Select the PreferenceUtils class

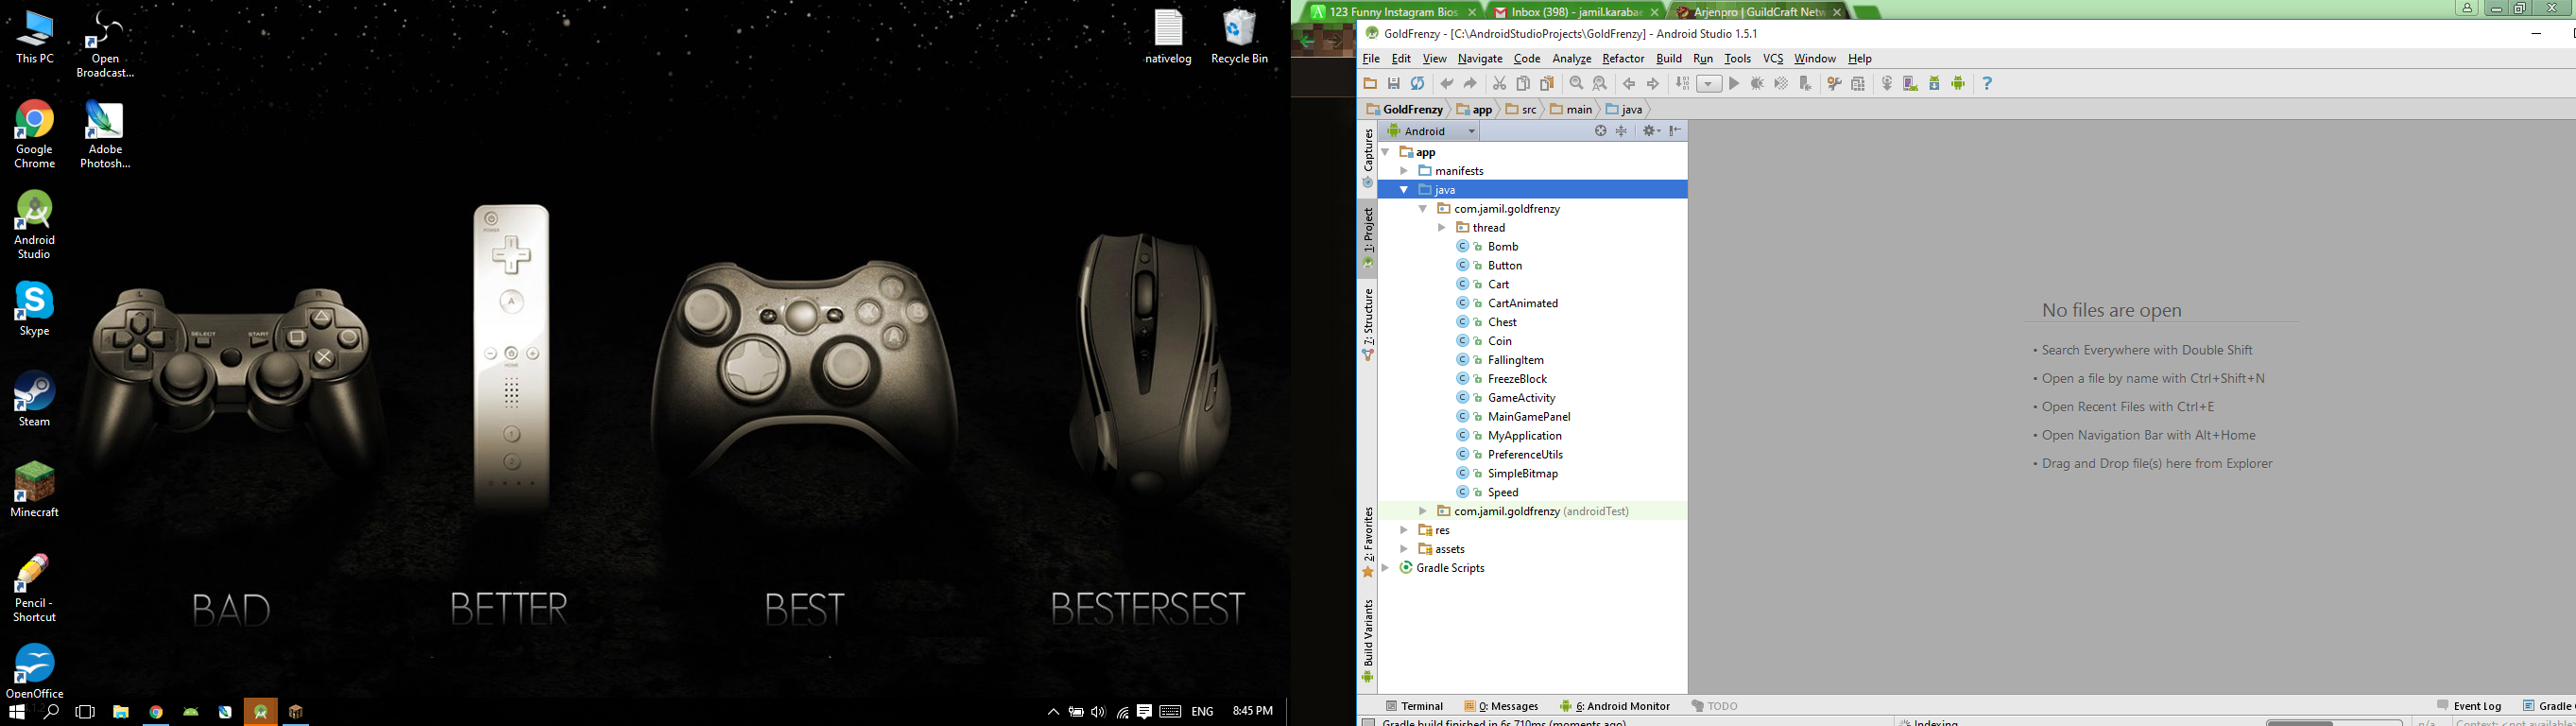1525,455
